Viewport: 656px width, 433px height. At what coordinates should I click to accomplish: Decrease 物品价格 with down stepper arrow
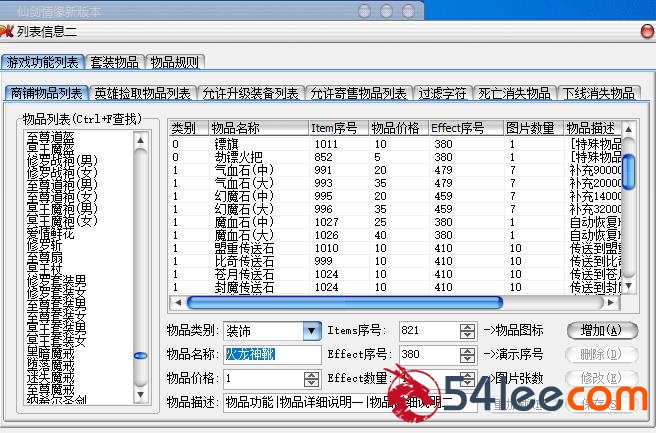(x=311, y=383)
